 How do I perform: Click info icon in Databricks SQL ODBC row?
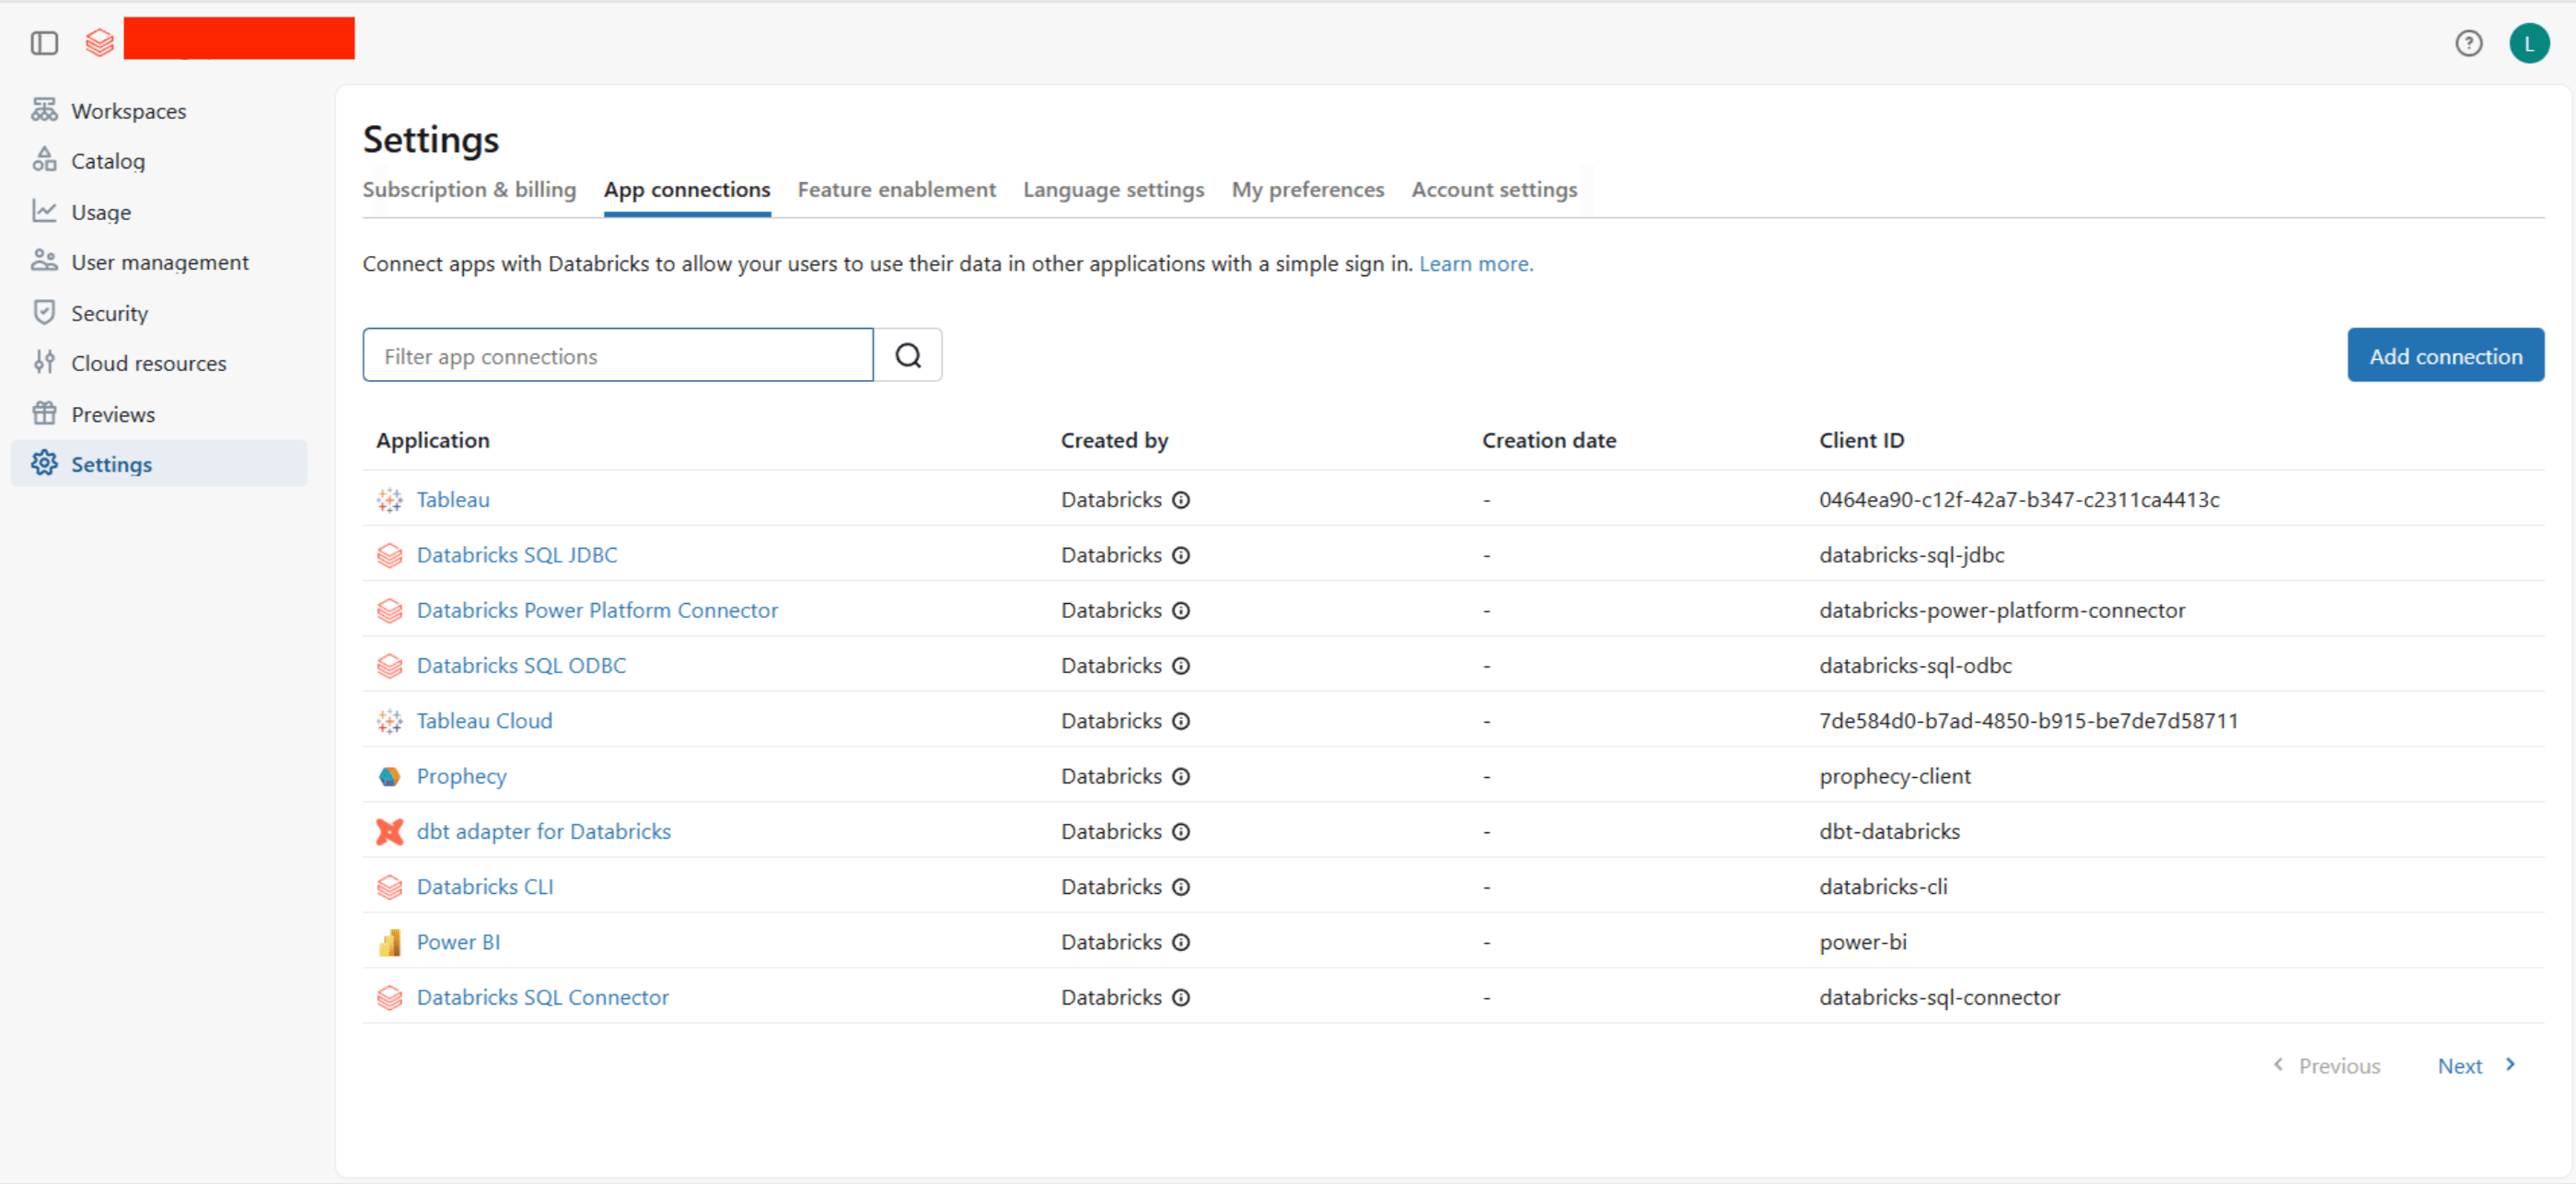(x=1181, y=666)
